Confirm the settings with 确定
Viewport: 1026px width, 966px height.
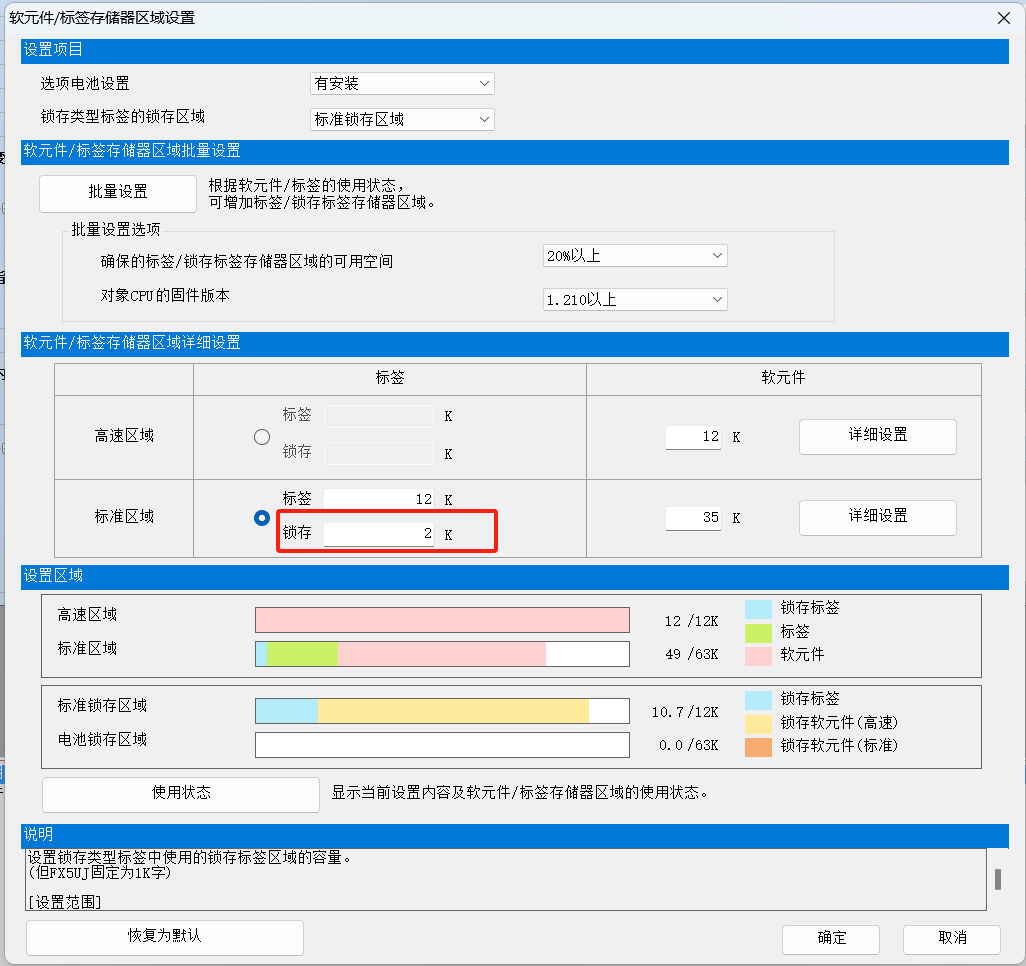pos(831,938)
